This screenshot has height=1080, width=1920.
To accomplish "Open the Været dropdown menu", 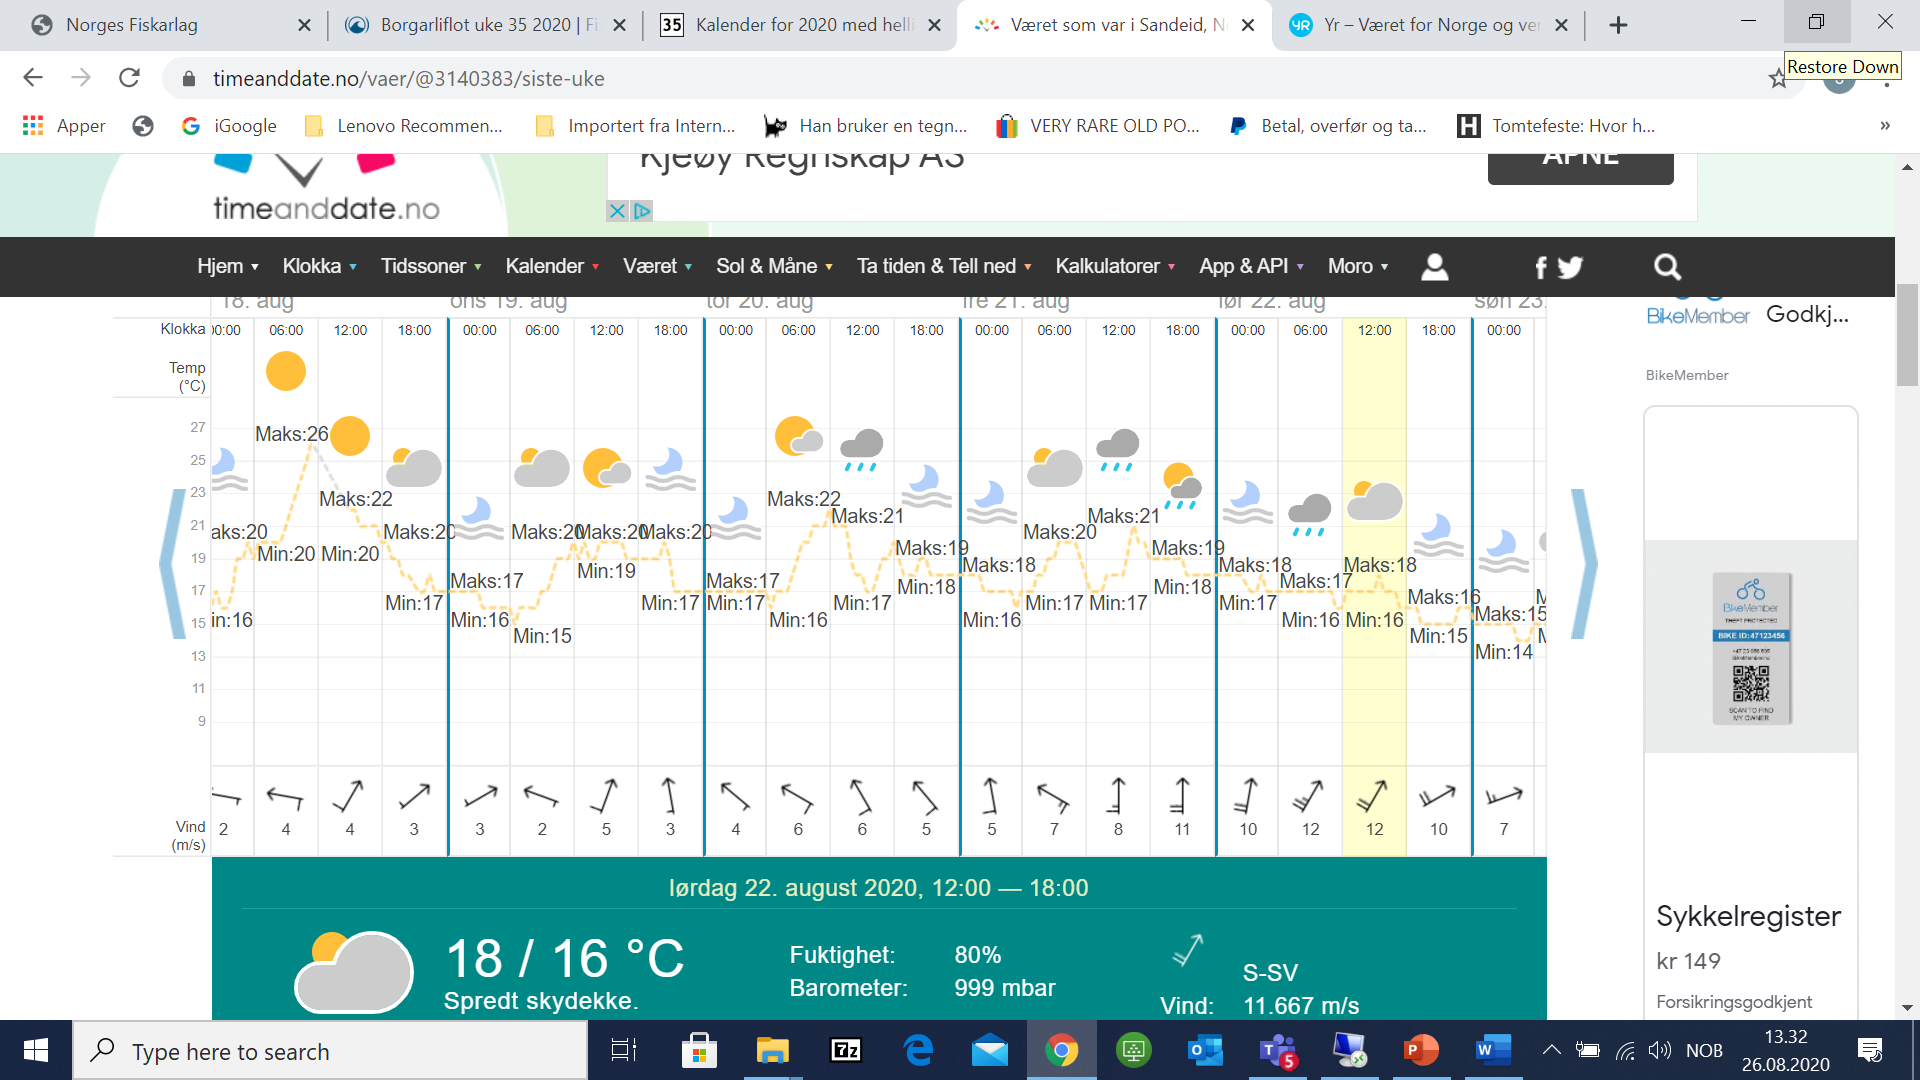I will click(657, 266).
